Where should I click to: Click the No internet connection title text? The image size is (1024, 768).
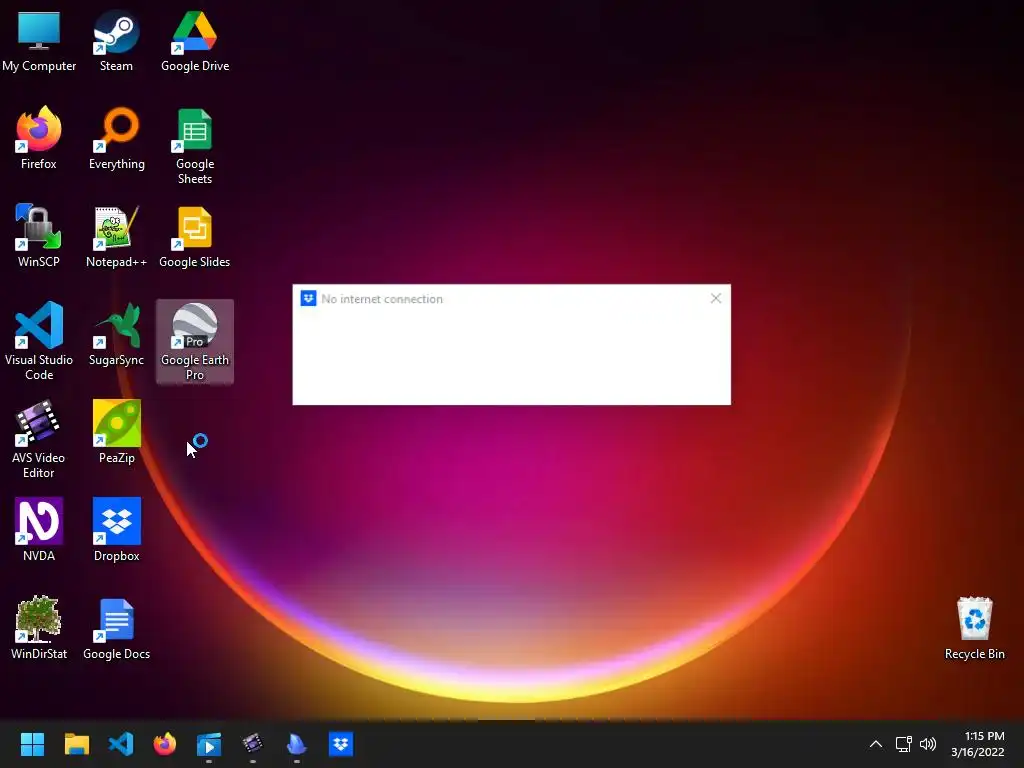click(x=382, y=299)
